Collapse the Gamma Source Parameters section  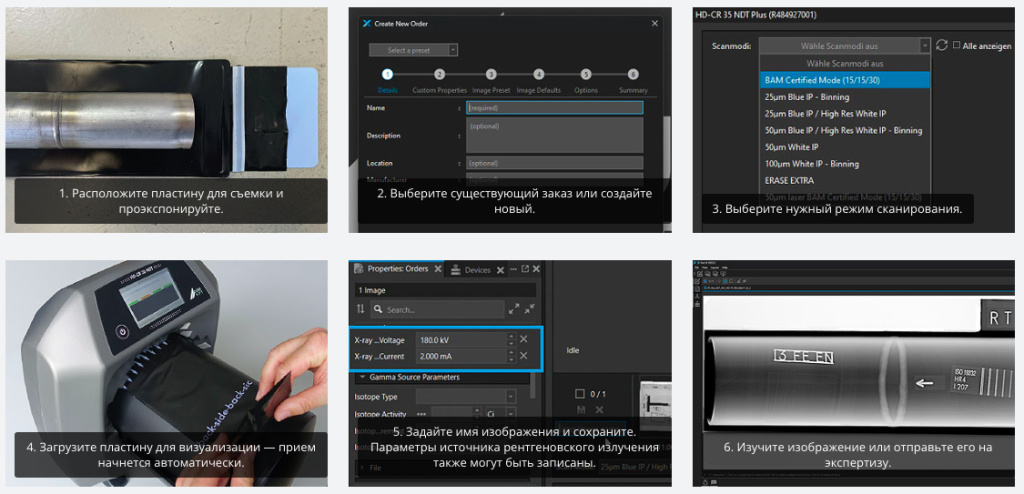(360, 378)
